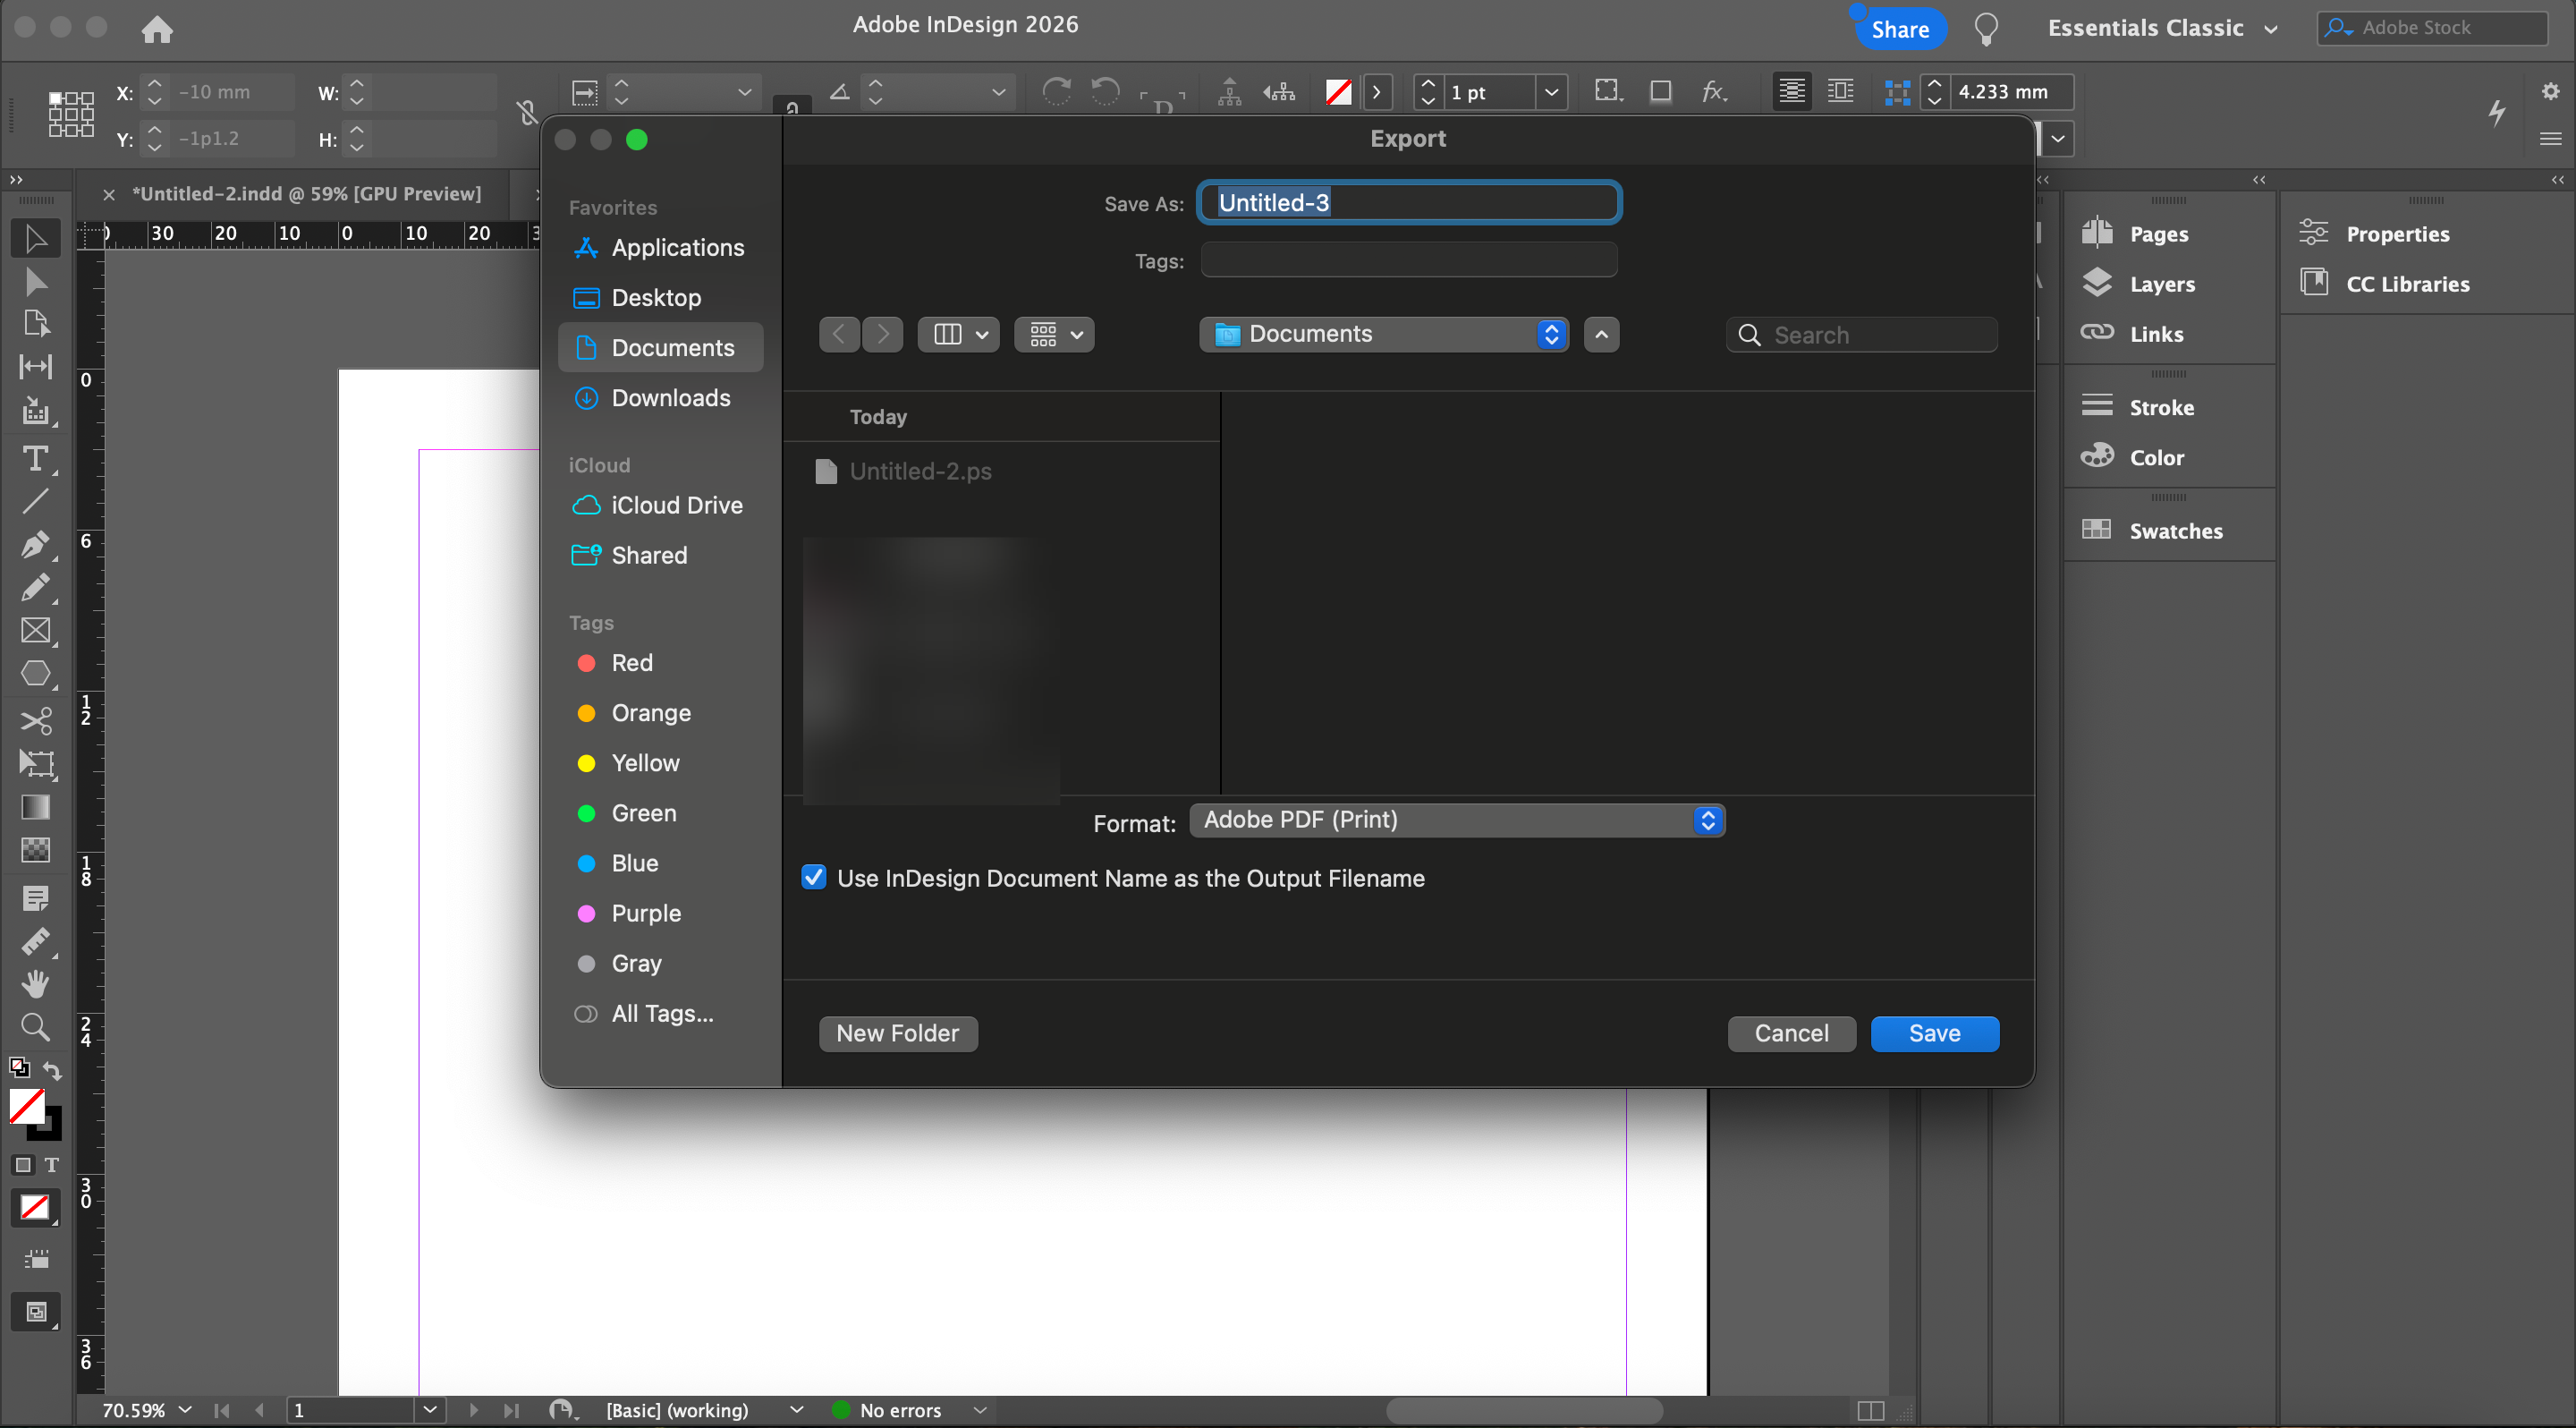The height and width of the screenshot is (1428, 2576).
Task: Swap fill and stroke arrow icon
Action: pos(53,1070)
